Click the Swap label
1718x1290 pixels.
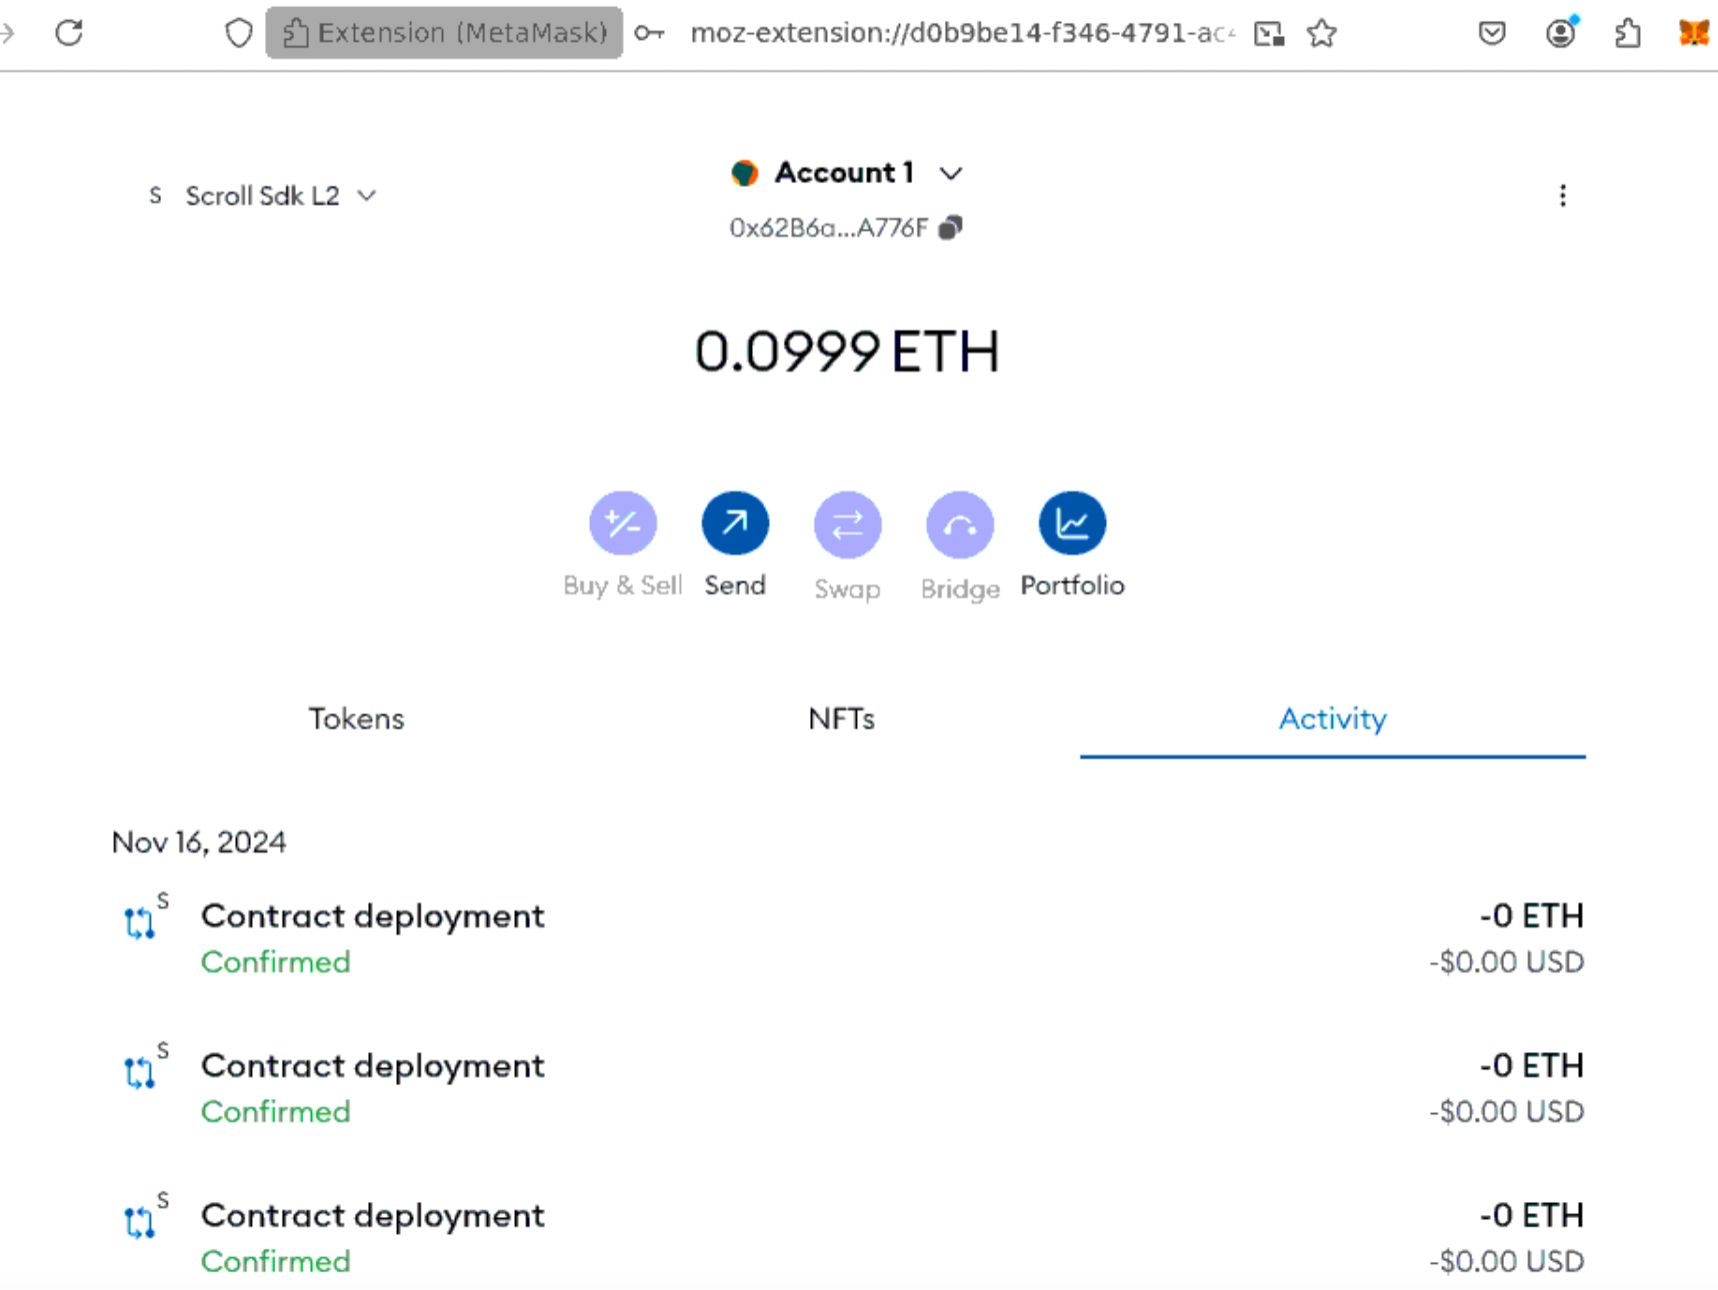coord(847,589)
